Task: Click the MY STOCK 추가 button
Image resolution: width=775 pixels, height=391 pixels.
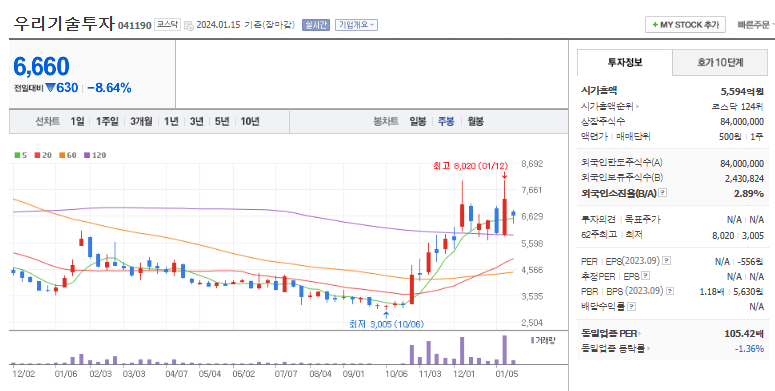Action: (685, 25)
